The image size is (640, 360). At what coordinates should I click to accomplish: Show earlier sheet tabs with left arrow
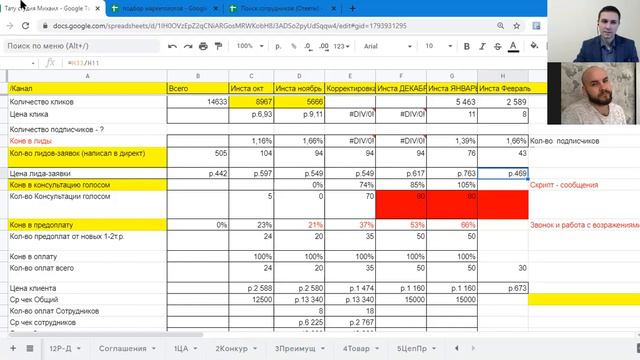[x=457, y=348]
